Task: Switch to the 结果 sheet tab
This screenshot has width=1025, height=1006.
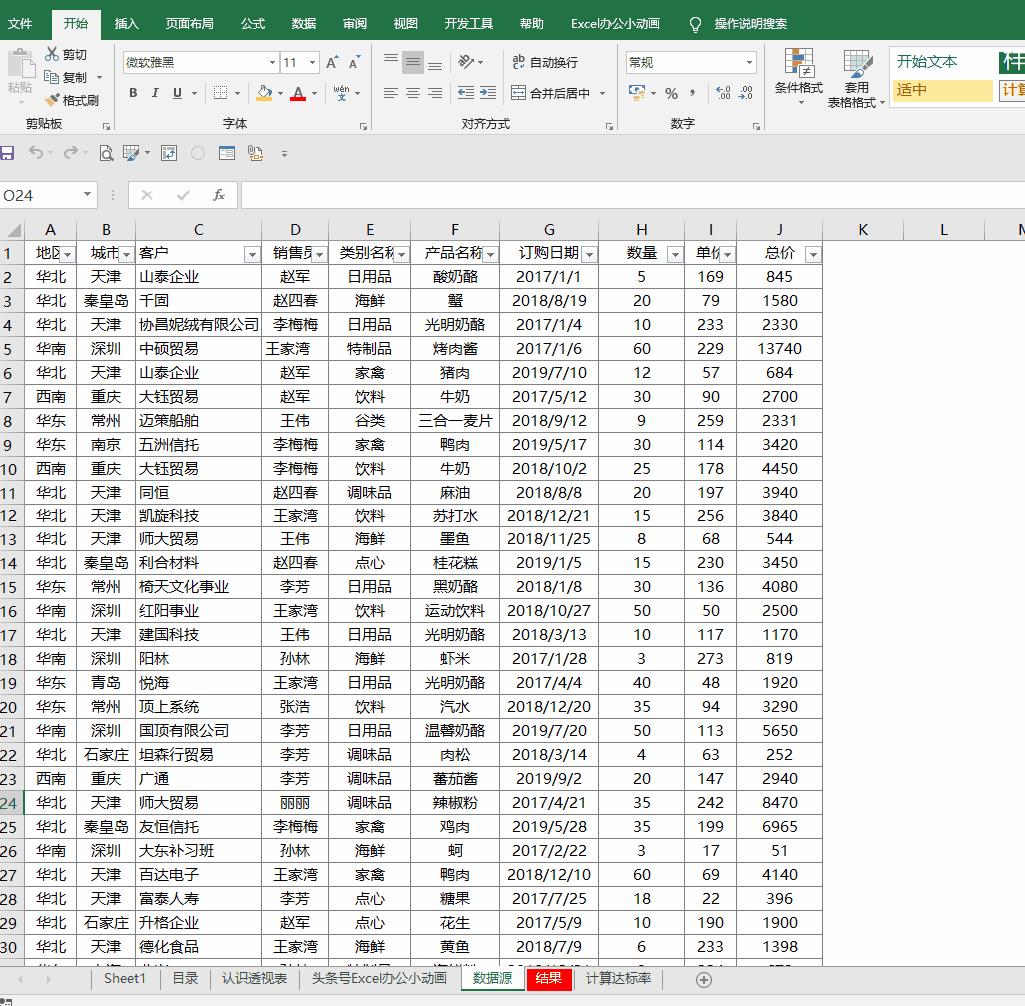Action: coord(548,978)
